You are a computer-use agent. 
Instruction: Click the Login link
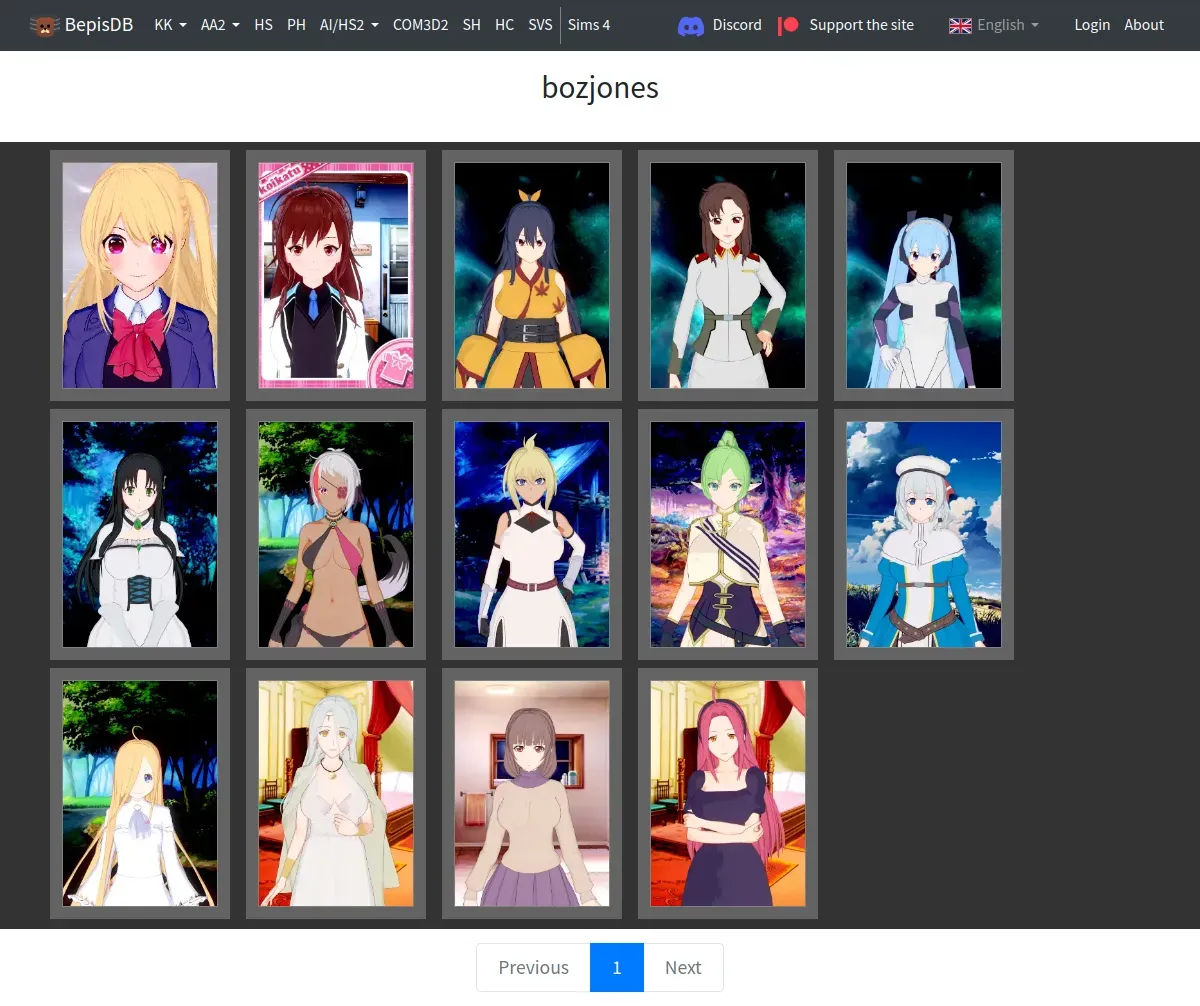click(x=1092, y=25)
